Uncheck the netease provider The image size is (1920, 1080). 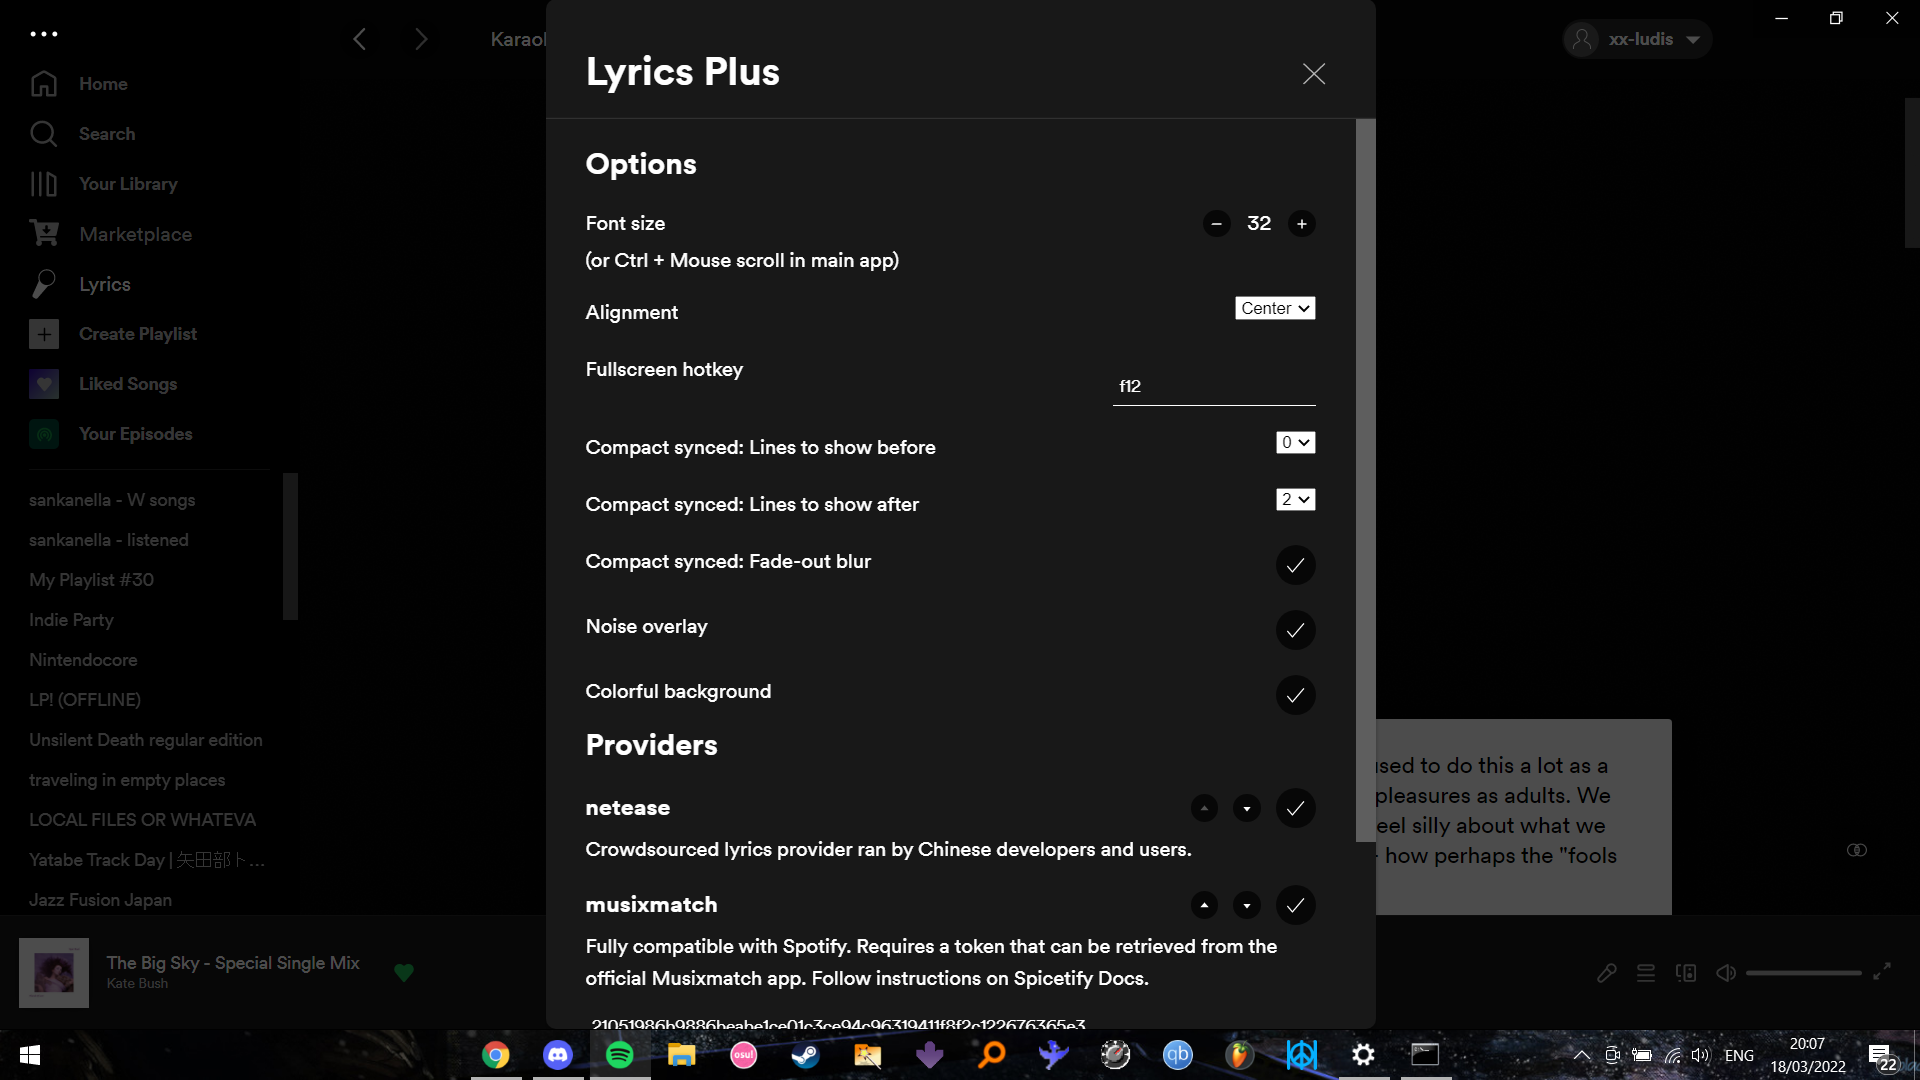pos(1295,808)
